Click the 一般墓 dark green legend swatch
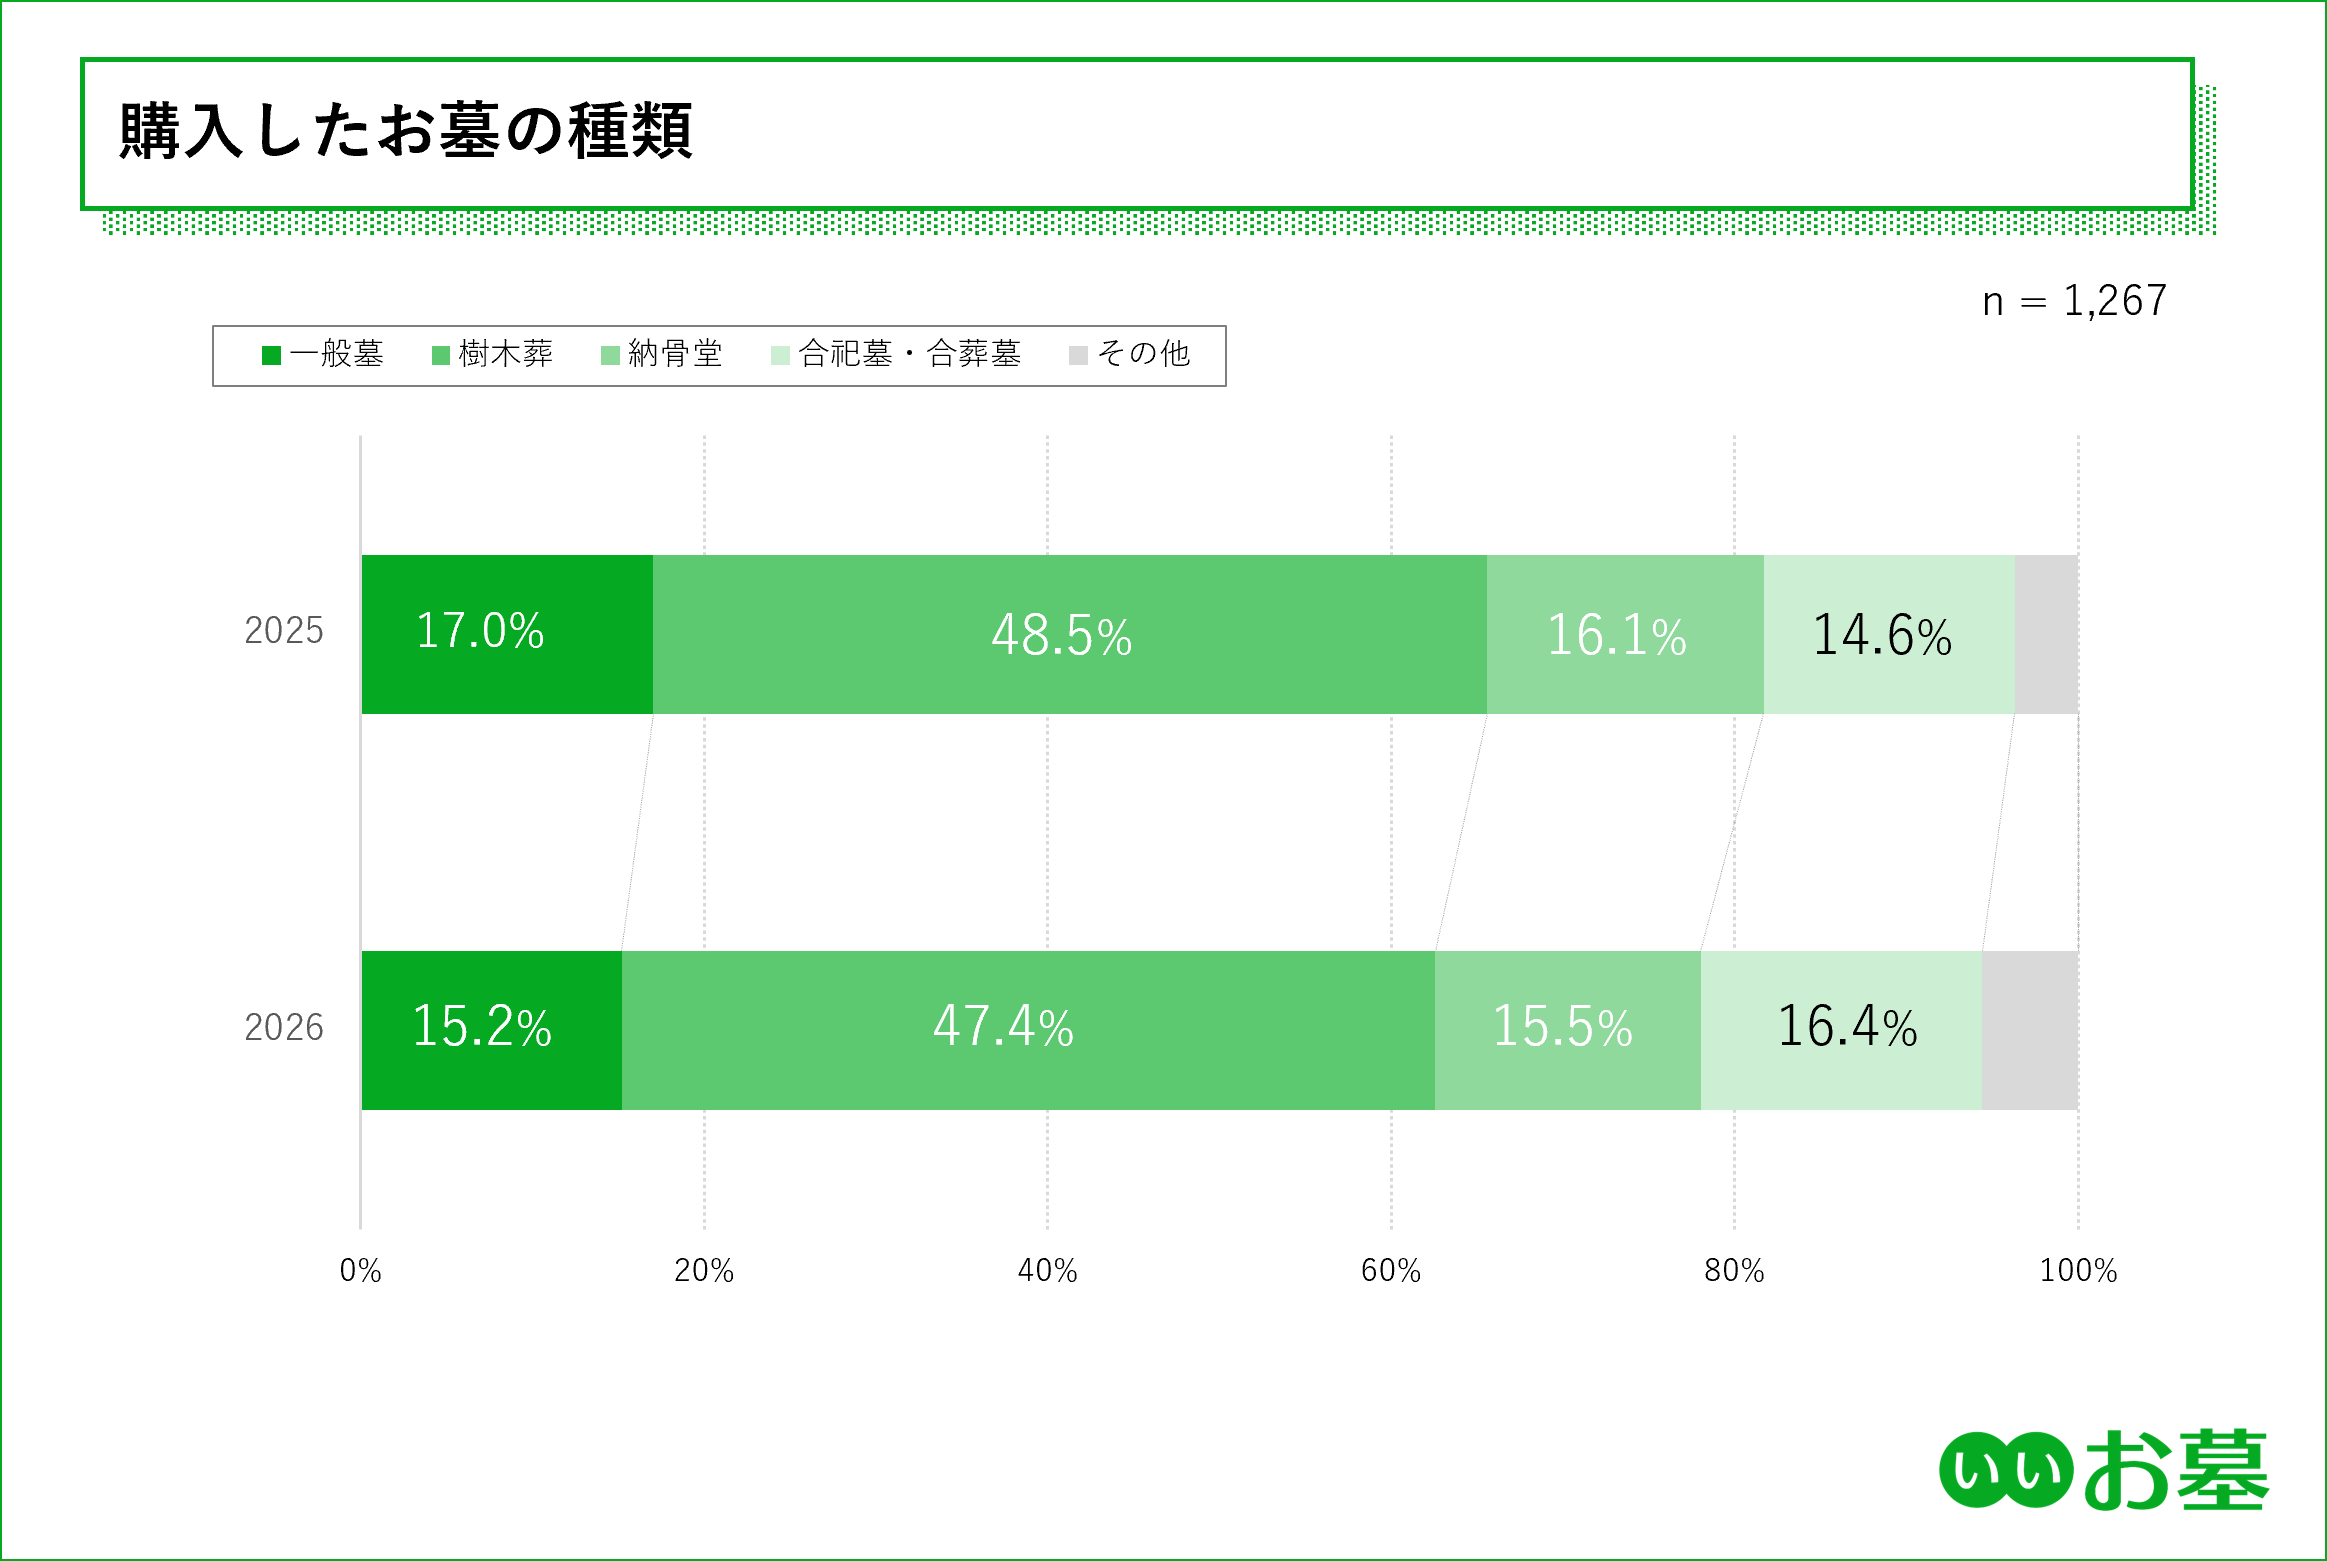This screenshot has width=2327, height=1561. click(x=271, y=355)
